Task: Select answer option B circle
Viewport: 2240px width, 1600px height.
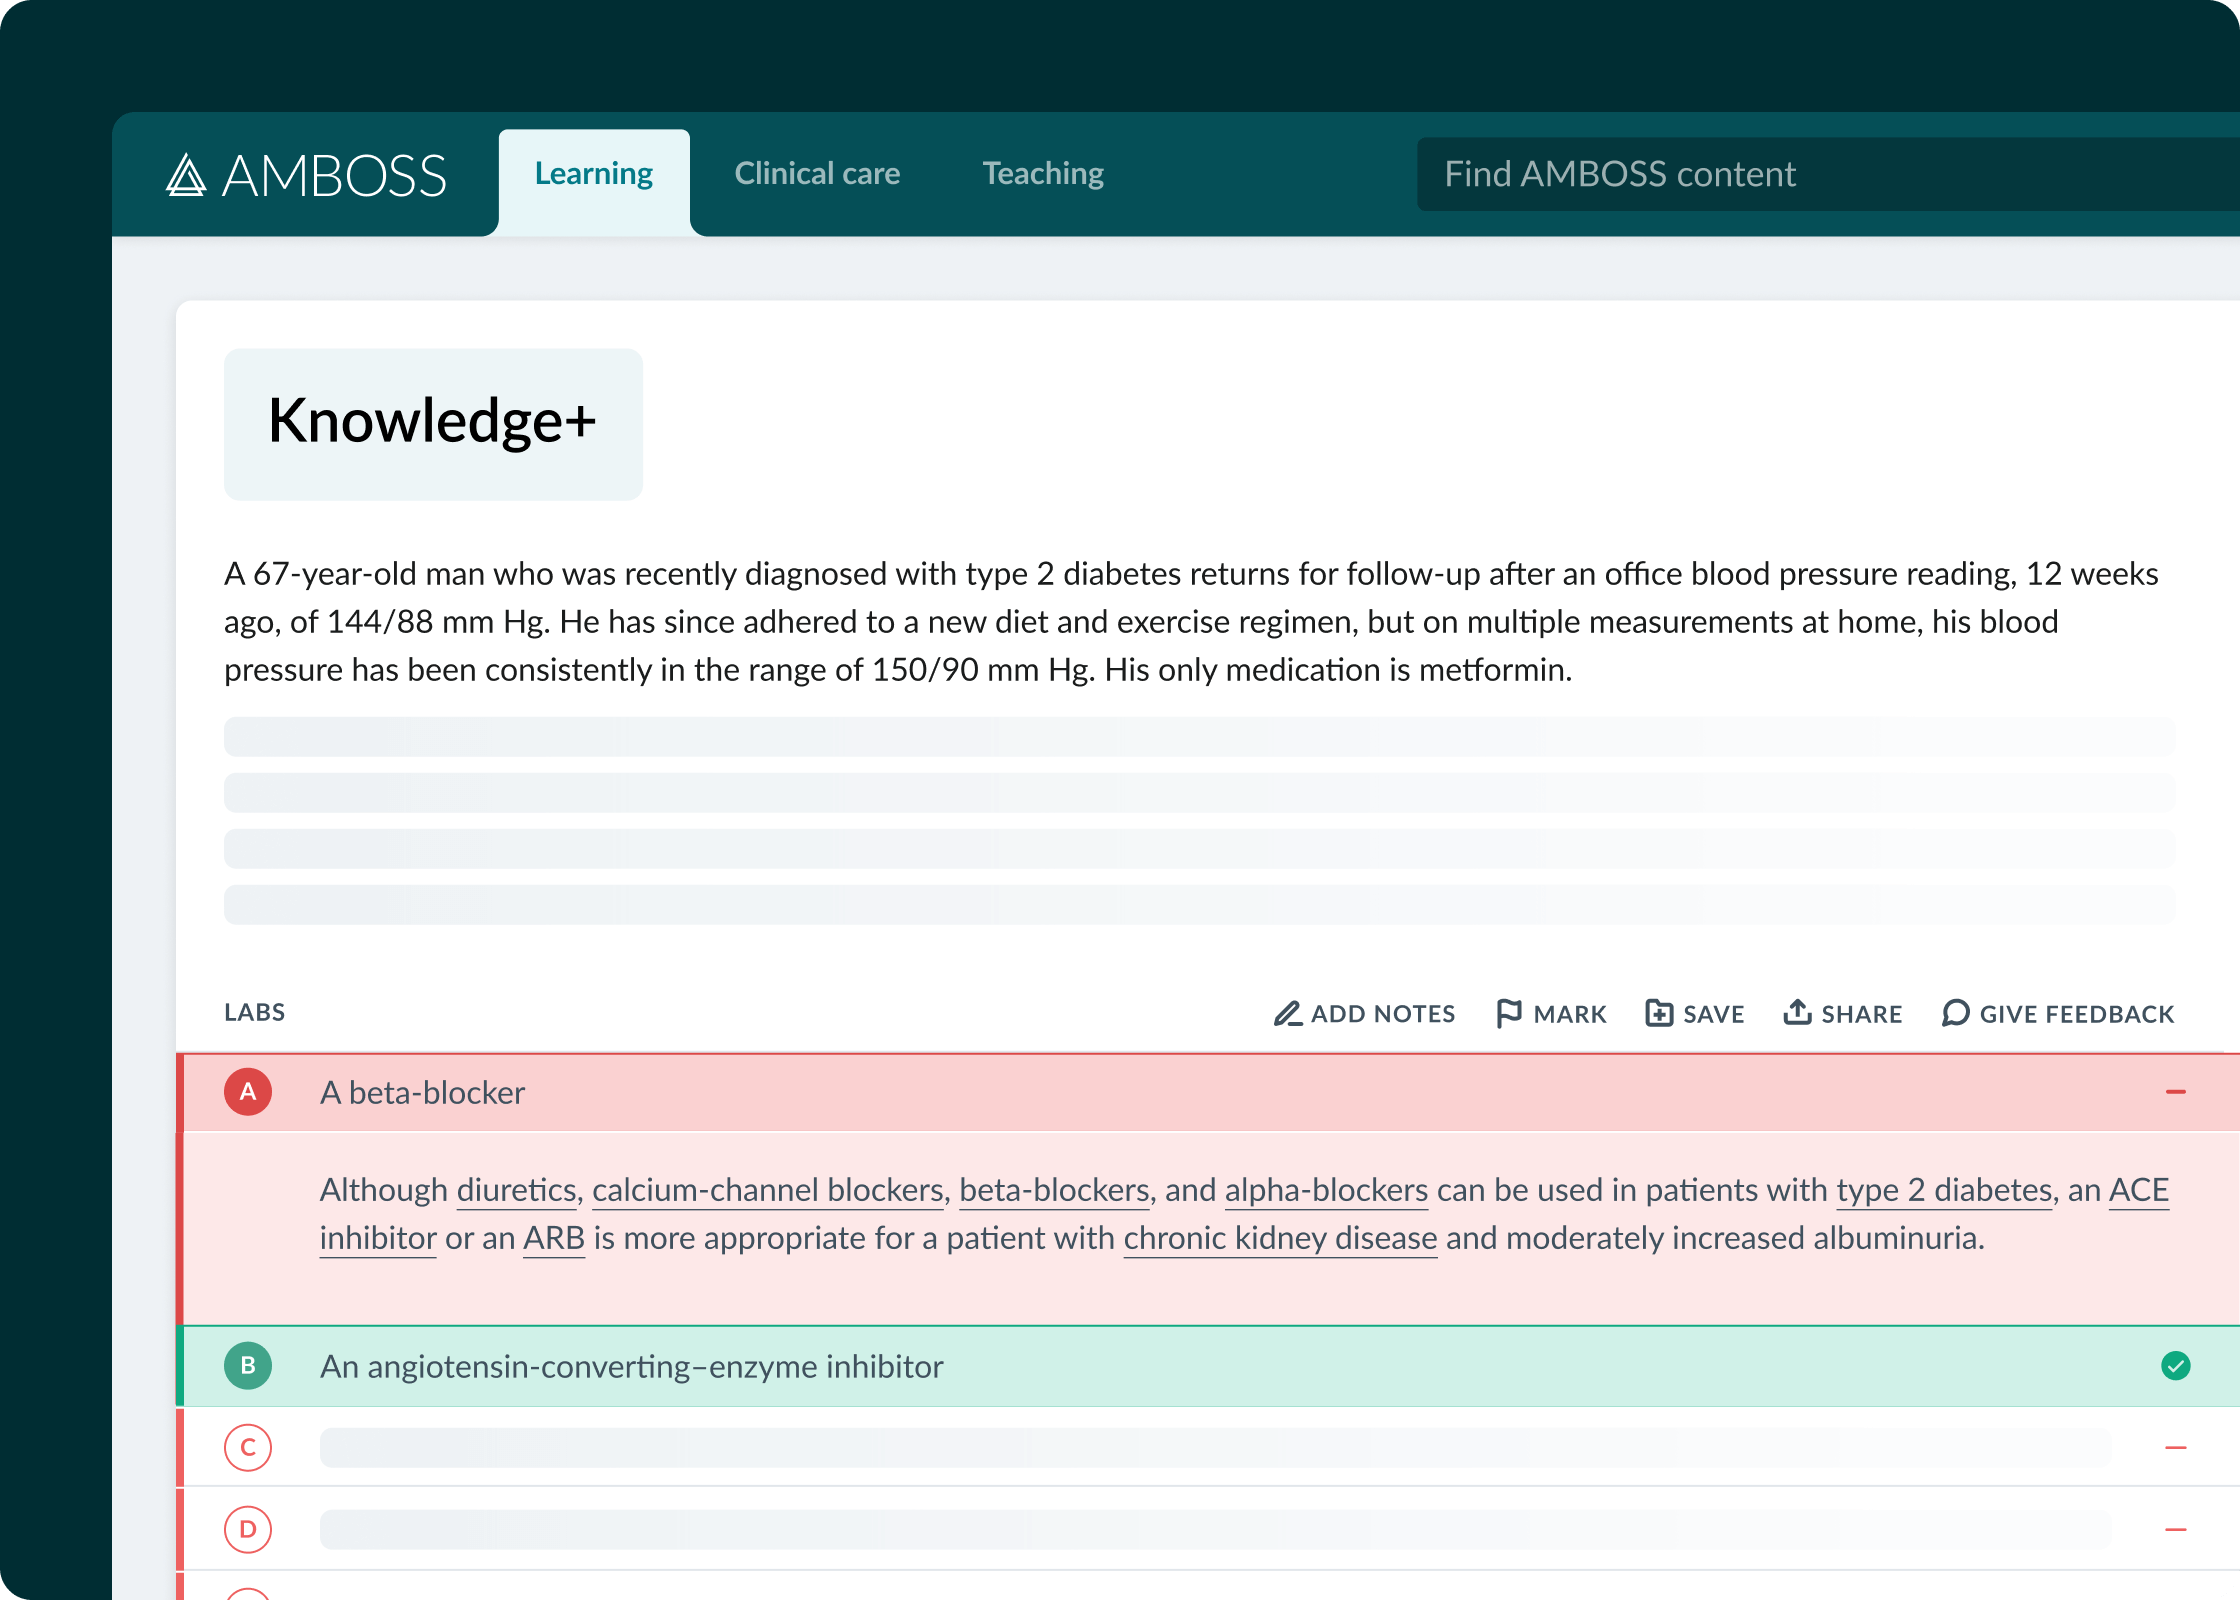Action: [x=248, y=1366]
